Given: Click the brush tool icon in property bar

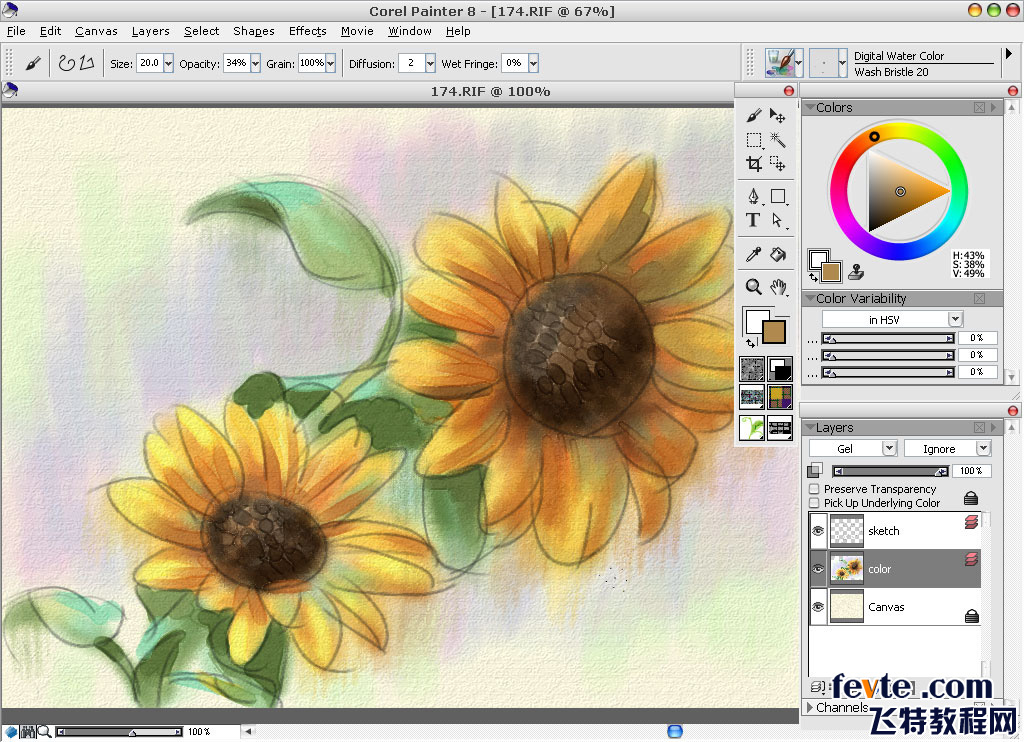Looking at the screenshot, I should pyautogui.click(x=33, y=63).
